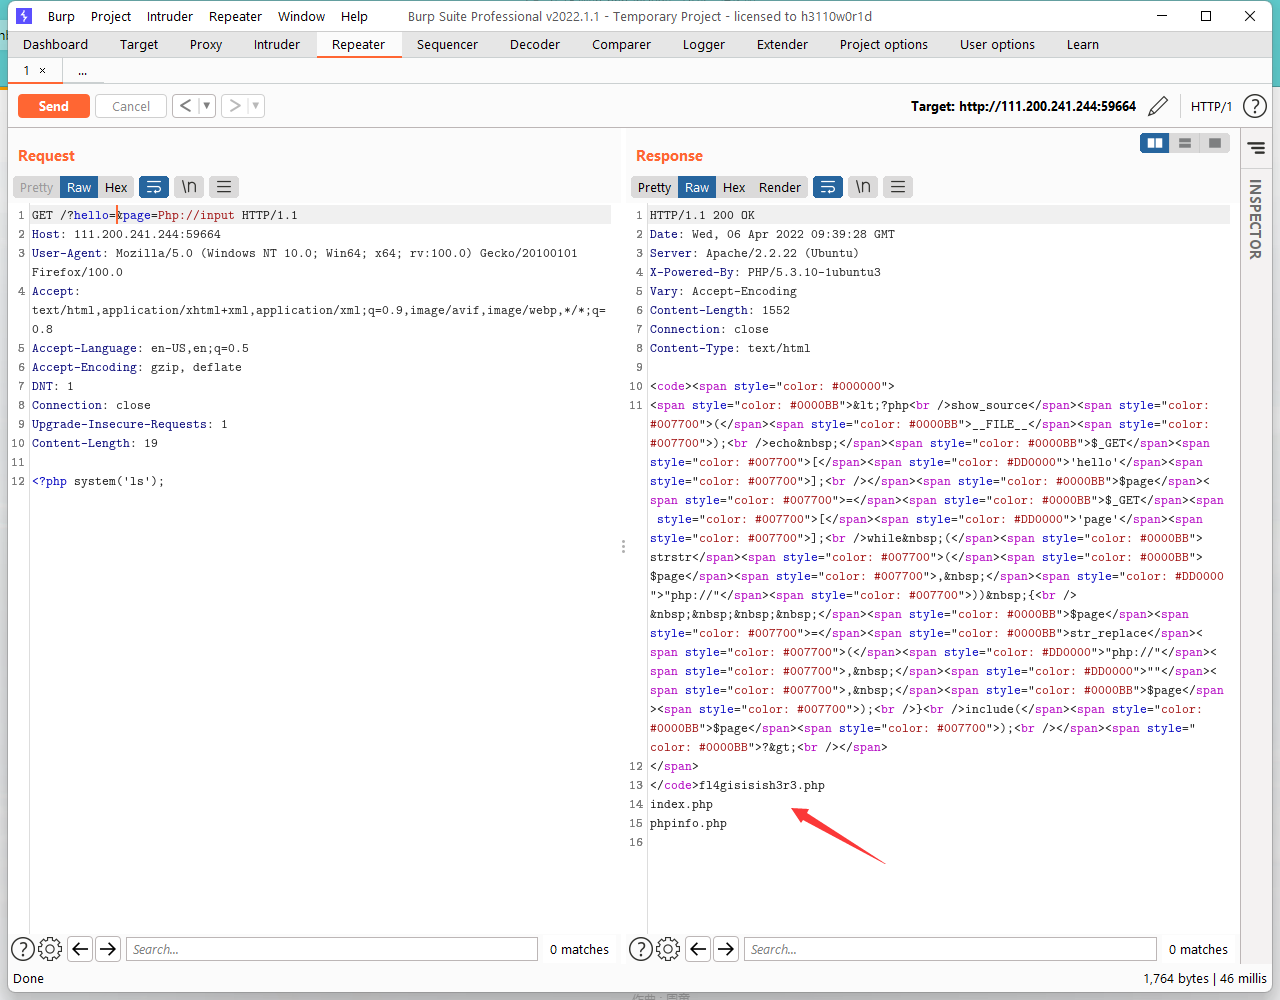Select request Hex view

click(x=116, y=187)
